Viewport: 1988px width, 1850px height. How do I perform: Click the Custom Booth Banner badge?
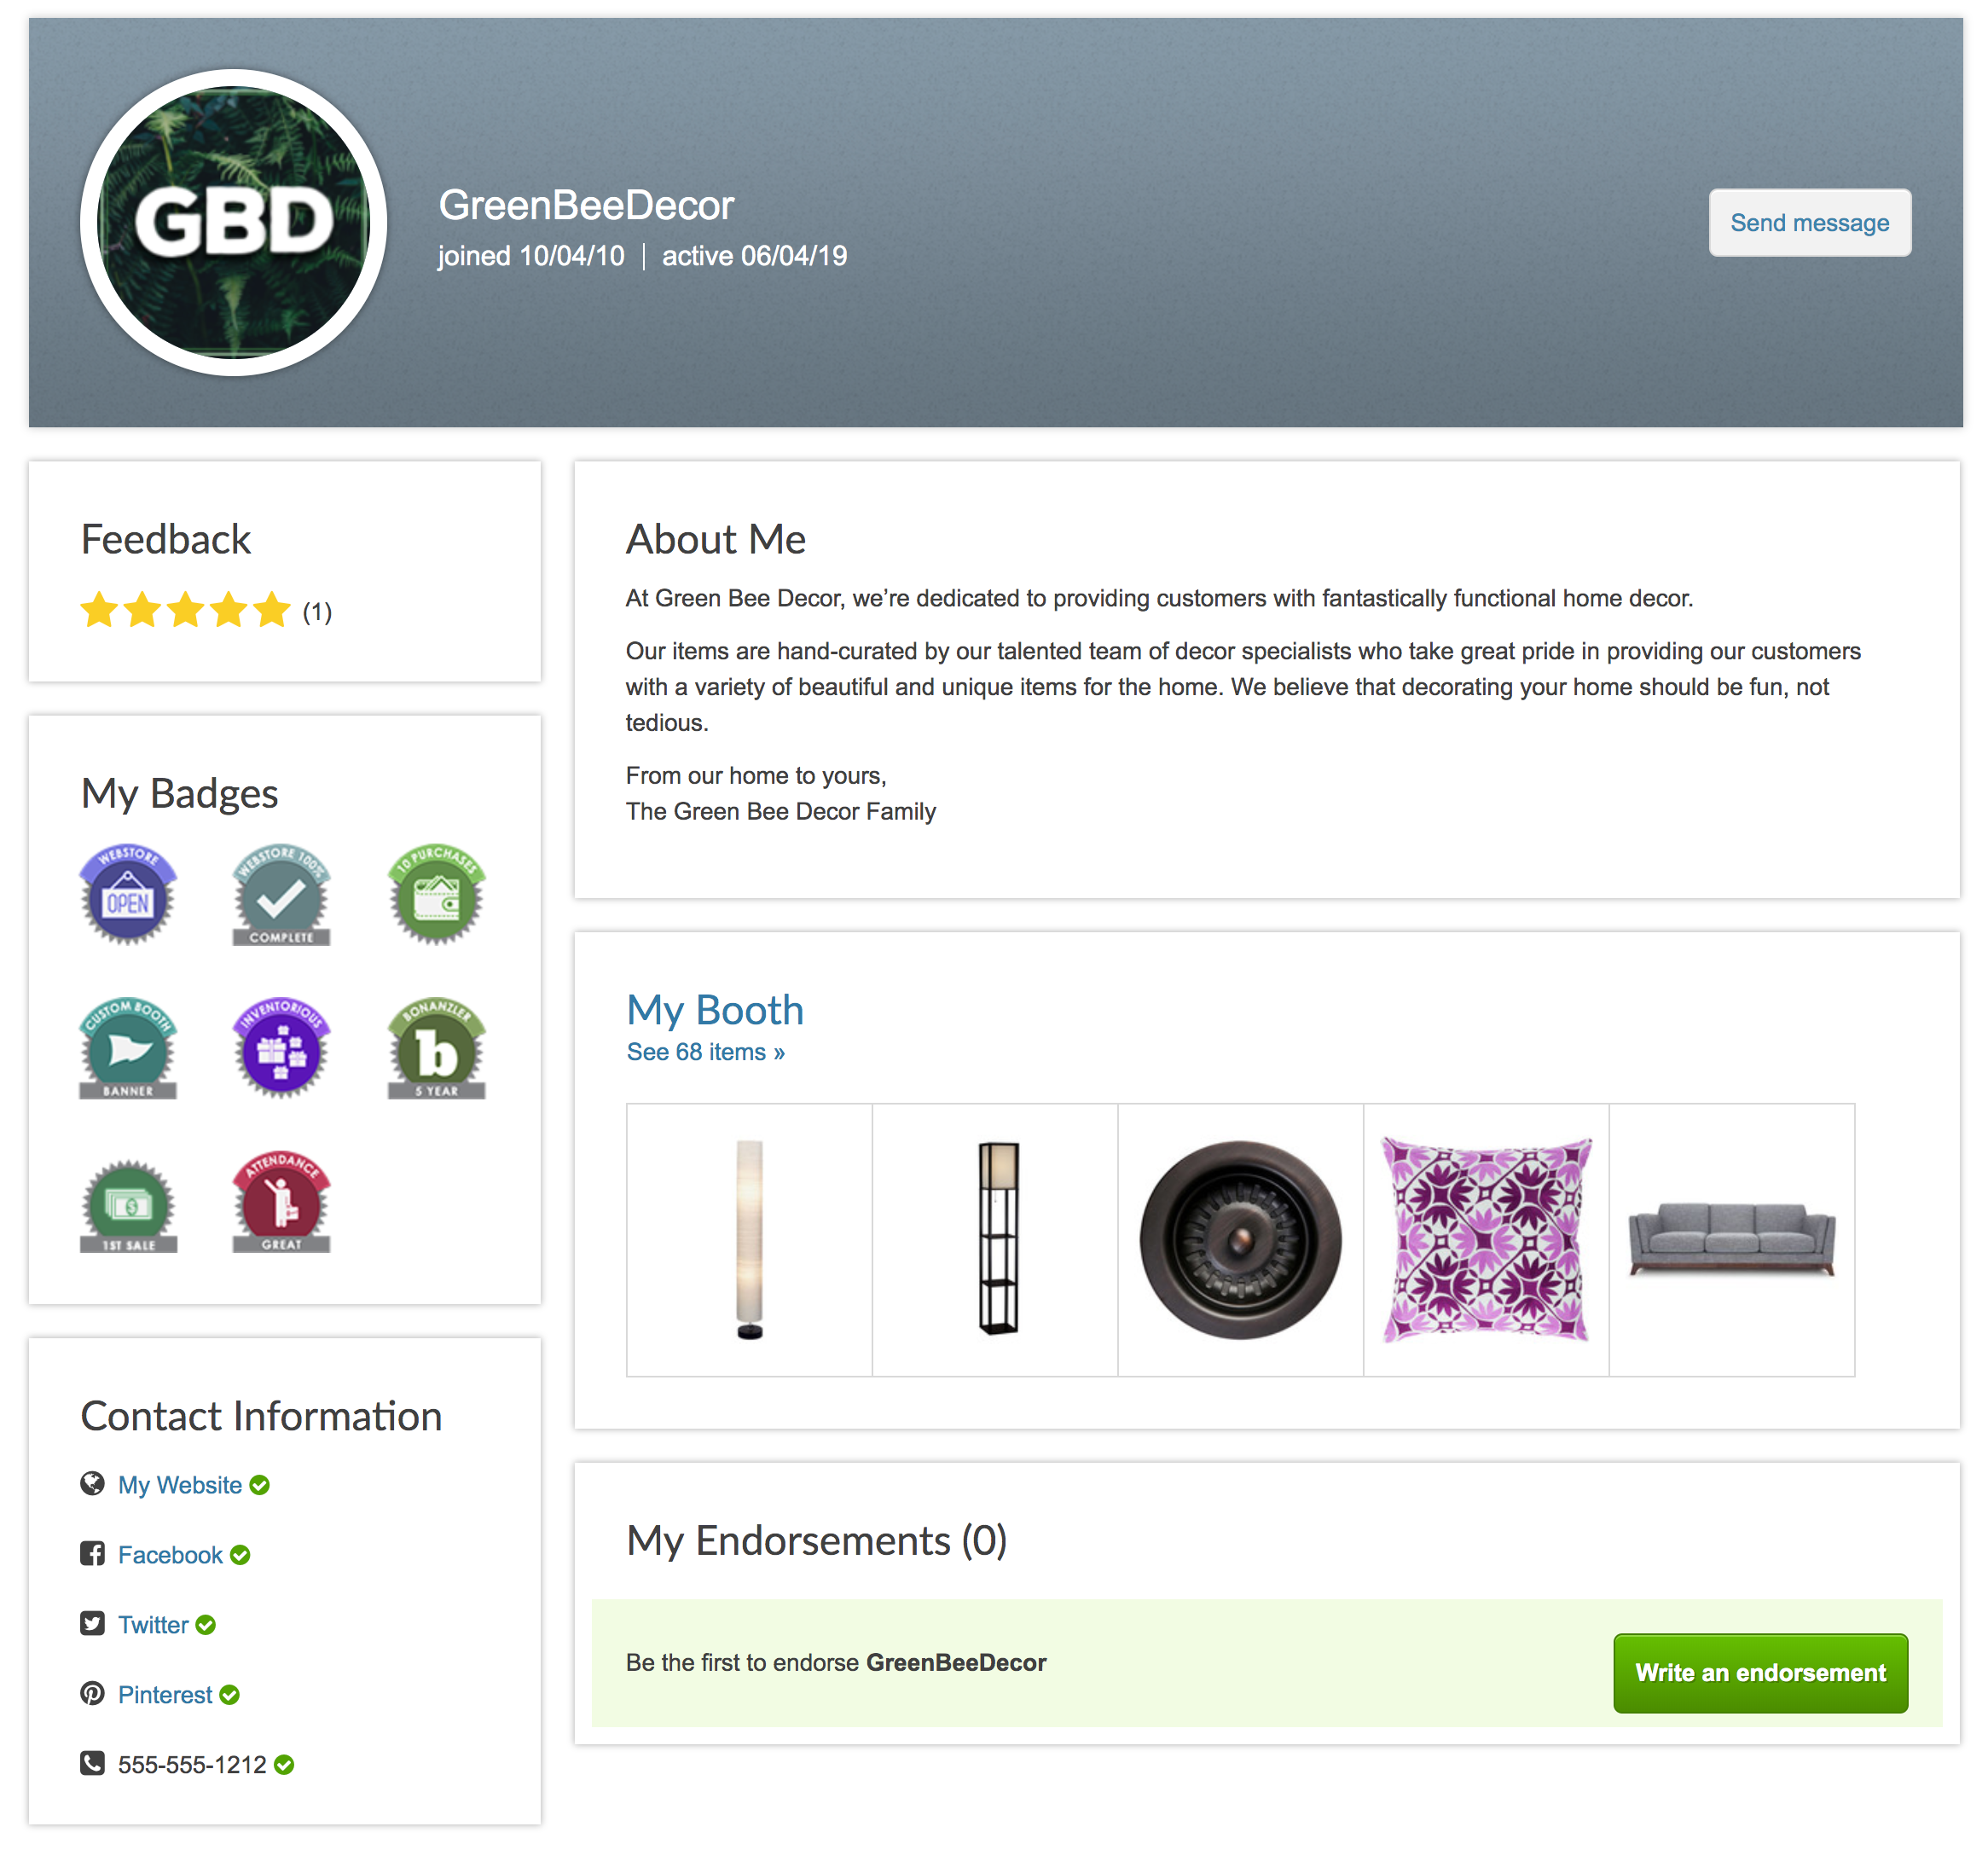[128, 1048]
